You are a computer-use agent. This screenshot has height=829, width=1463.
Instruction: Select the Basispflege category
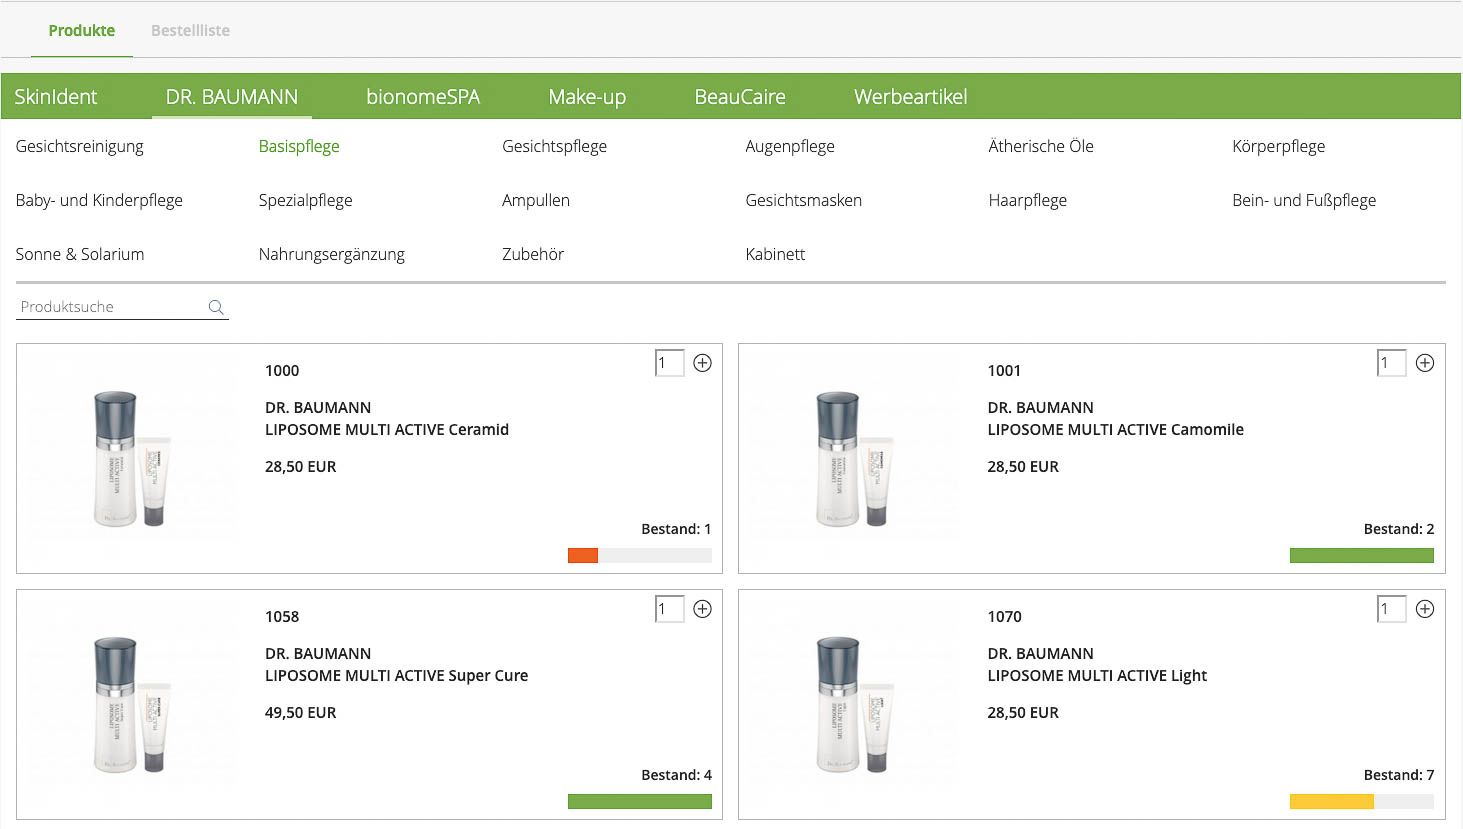pyautogui.click(x=299, y=147)
